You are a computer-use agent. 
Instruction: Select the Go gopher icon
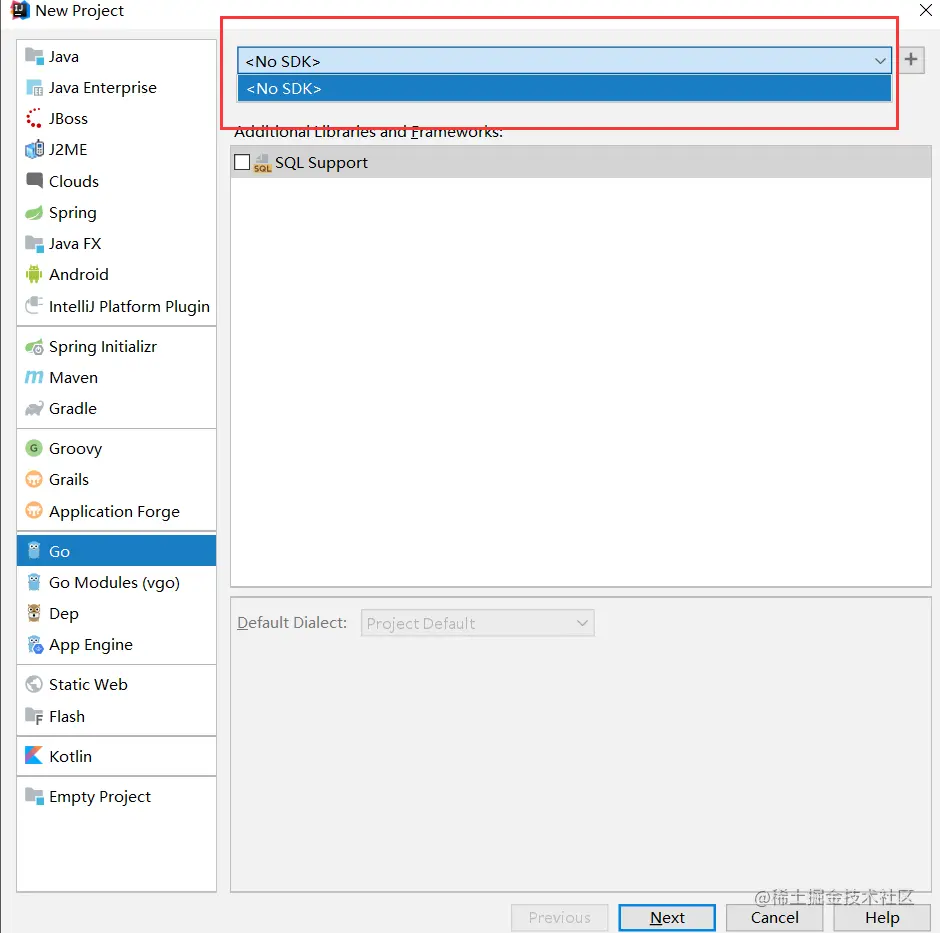pyautogui.click(x=34, y=551)
